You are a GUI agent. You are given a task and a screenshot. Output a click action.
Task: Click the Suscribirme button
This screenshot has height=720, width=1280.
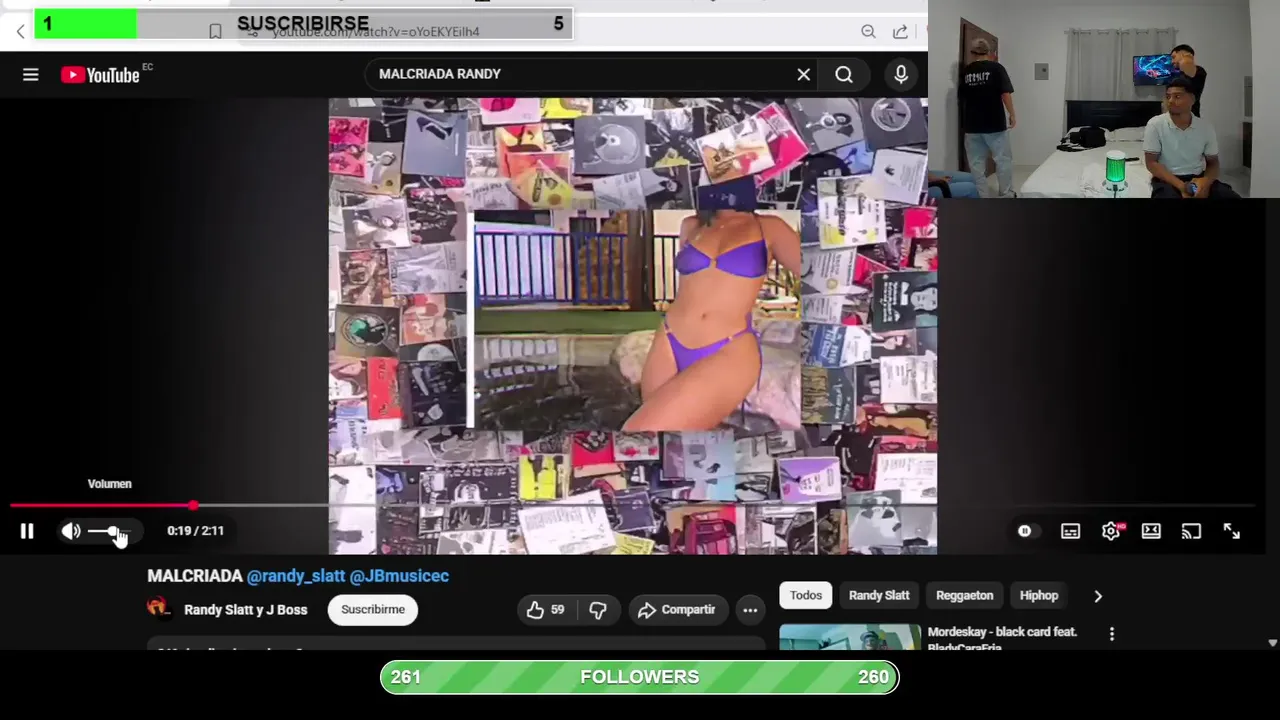point(373,610)
